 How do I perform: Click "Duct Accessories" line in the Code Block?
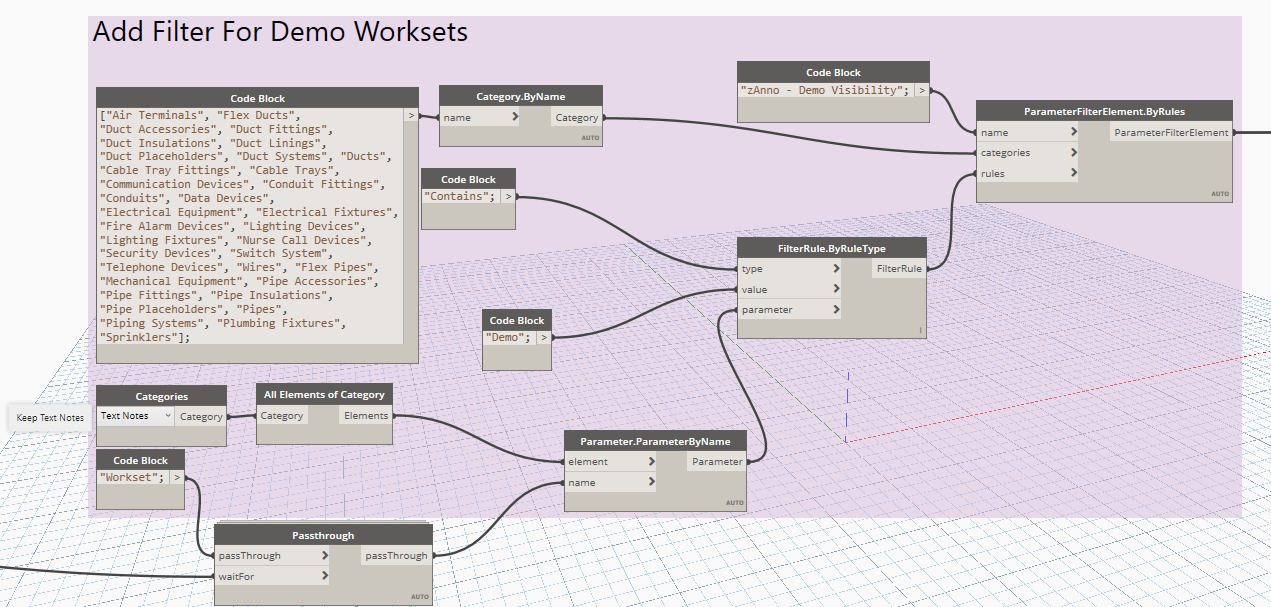[x=216, y=129]
